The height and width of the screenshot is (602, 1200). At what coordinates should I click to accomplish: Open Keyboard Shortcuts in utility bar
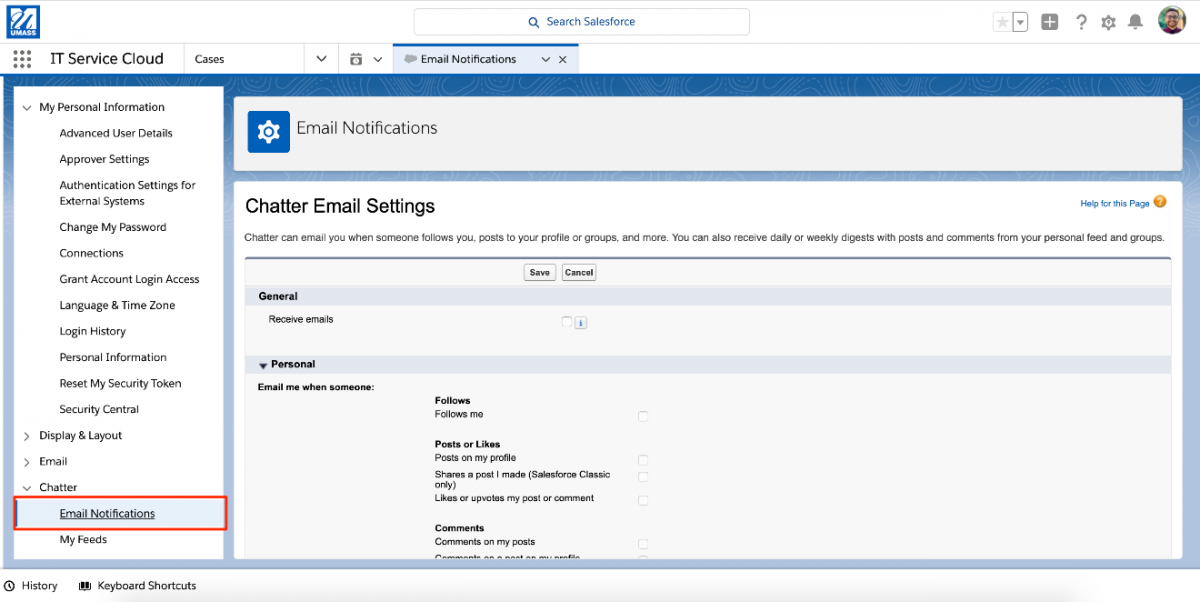137,586
